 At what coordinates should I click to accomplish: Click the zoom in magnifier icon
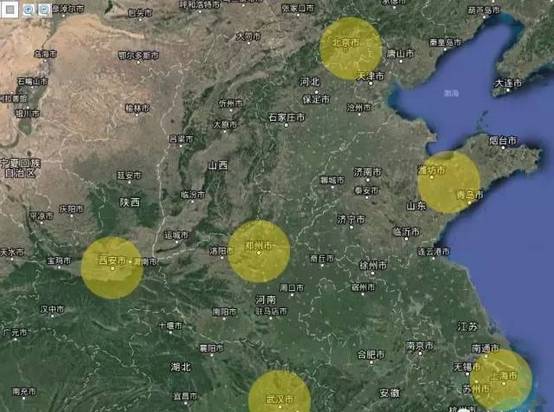coord(29,10)
